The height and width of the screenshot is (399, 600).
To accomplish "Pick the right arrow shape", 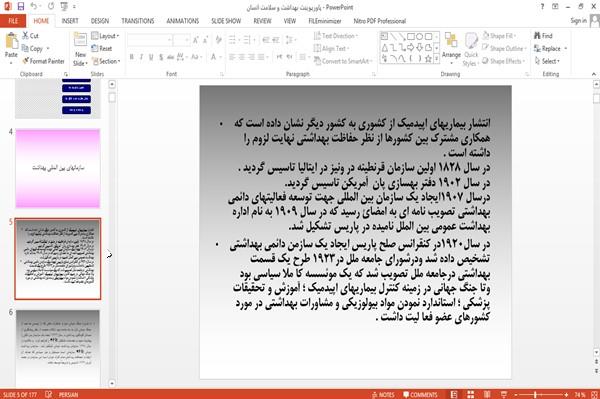I will 411,47.
